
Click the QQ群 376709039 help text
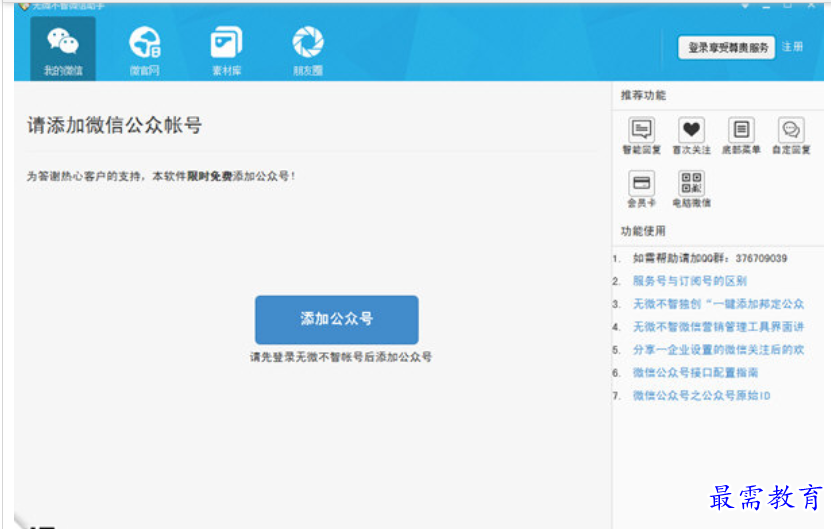pos(710,258)
